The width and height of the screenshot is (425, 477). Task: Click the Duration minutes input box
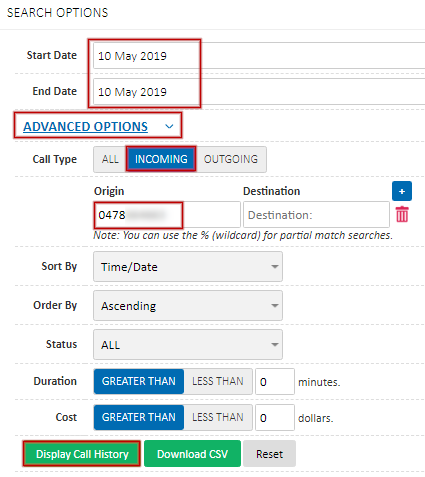(x=275, y=382)
